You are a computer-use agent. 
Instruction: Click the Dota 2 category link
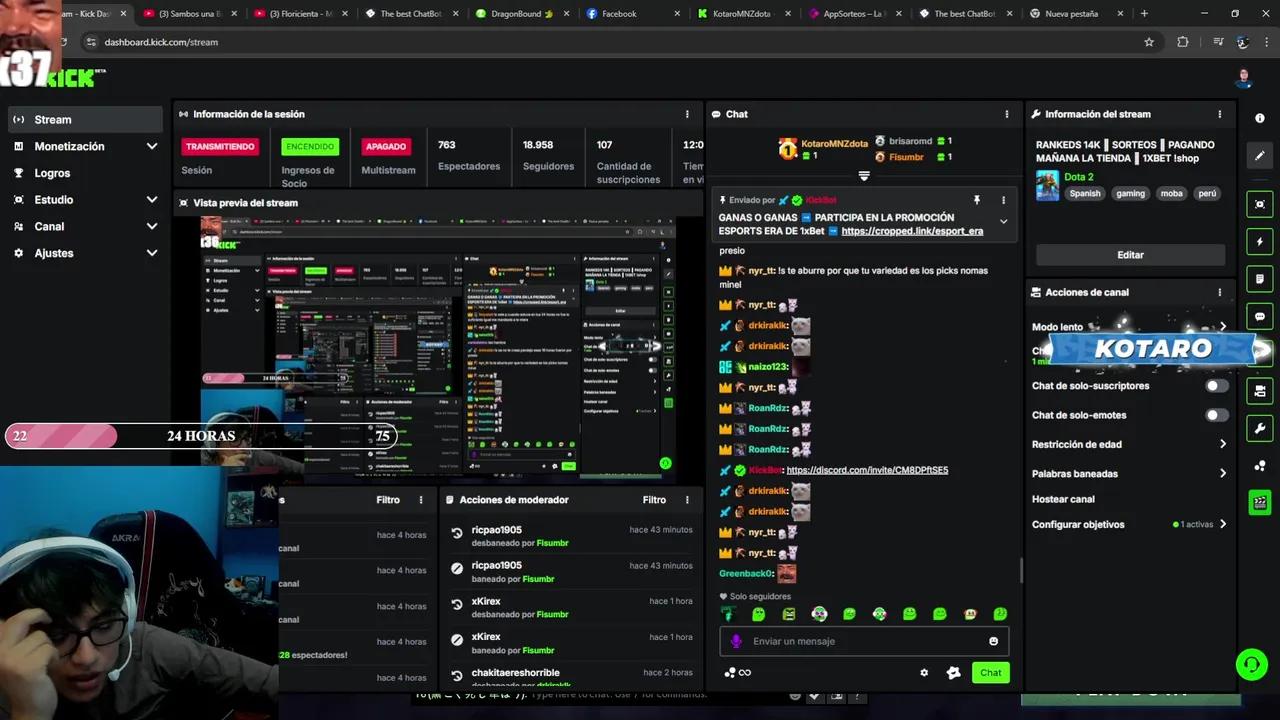pyautogui.click(x=1079, y=177)
